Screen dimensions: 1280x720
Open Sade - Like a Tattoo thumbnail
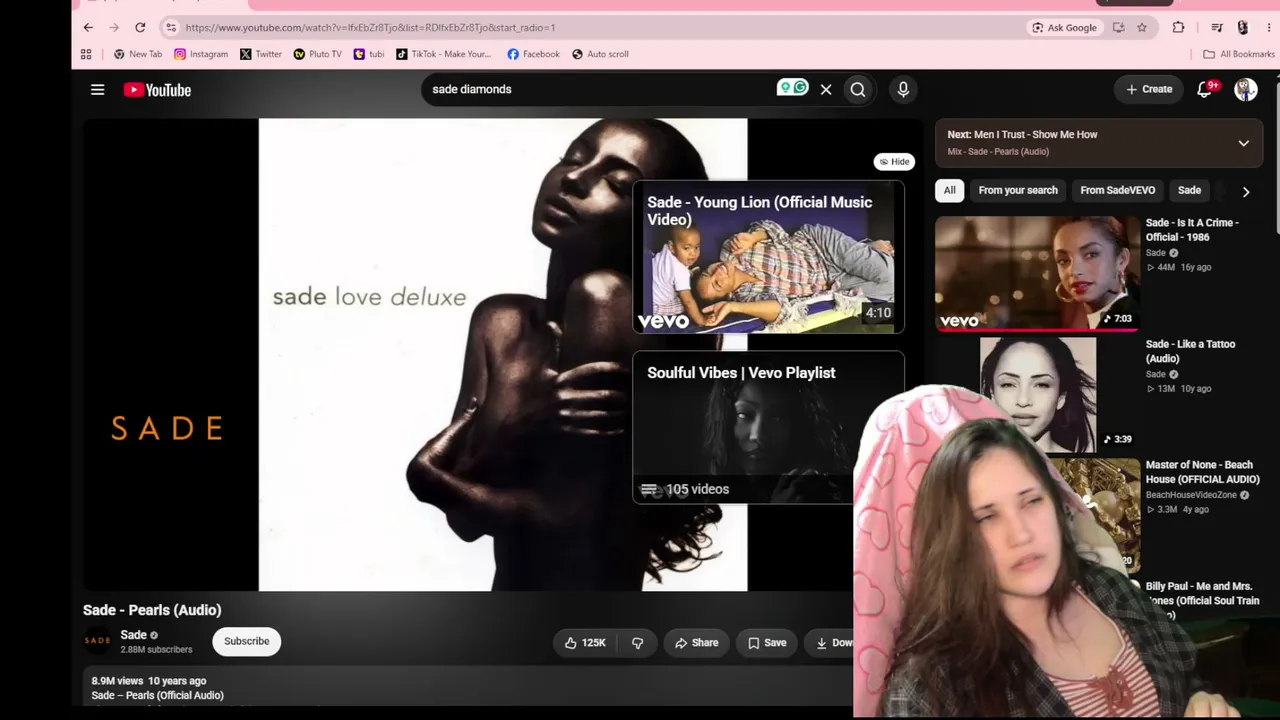[x=1037, y=394]
